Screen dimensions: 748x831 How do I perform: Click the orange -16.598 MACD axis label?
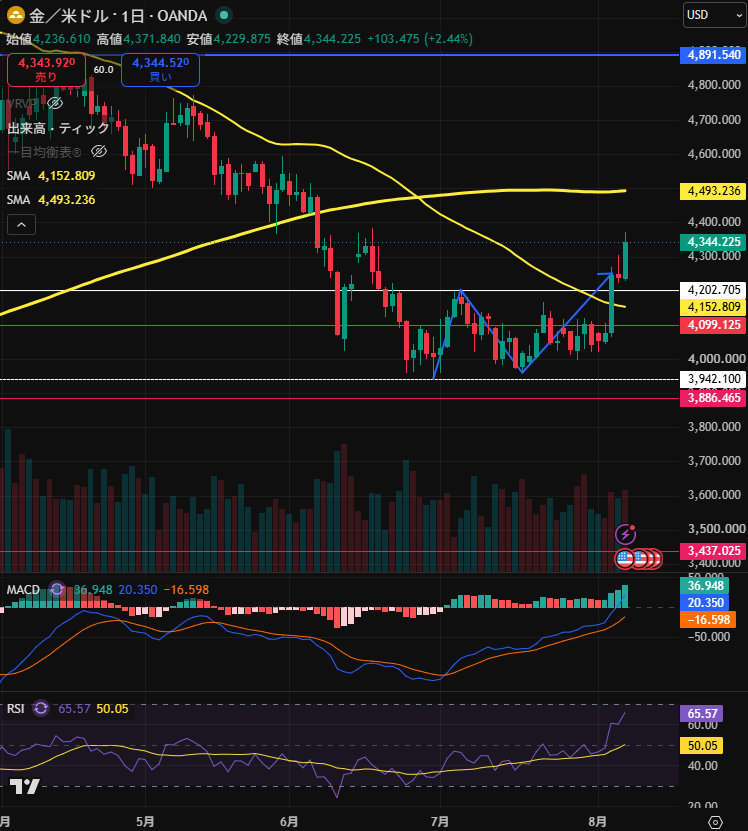708,620
